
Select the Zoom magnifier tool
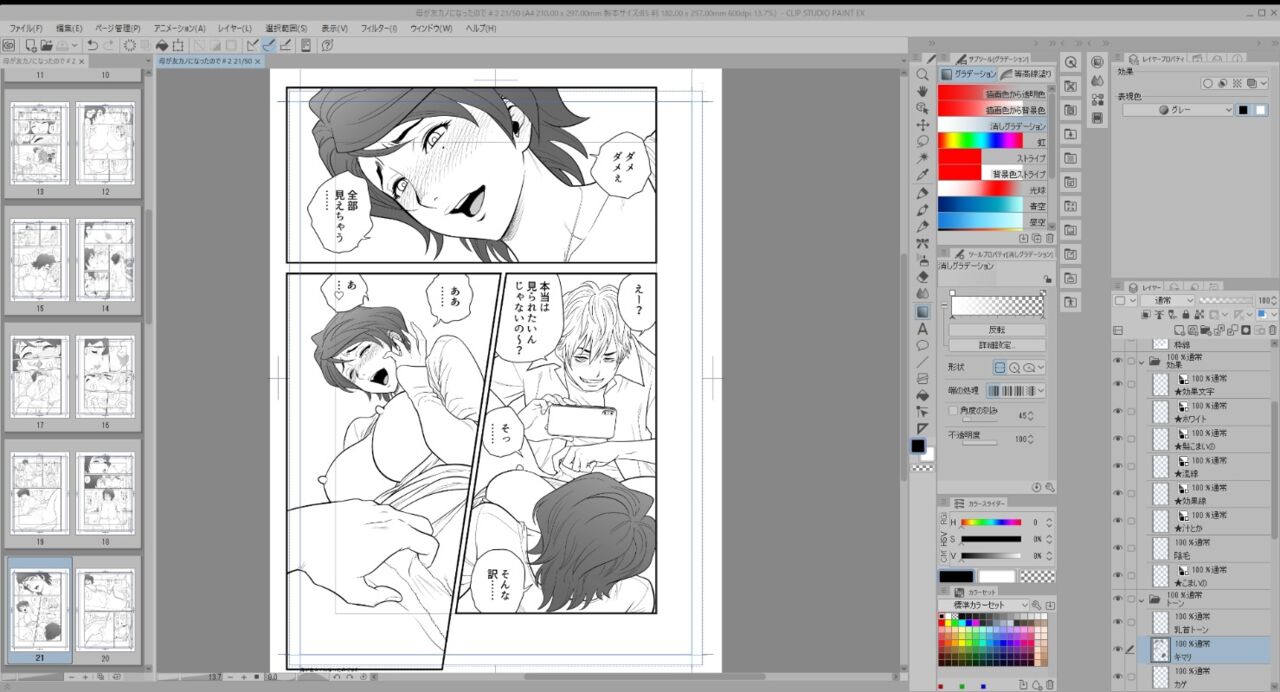[x=922, y=74]
